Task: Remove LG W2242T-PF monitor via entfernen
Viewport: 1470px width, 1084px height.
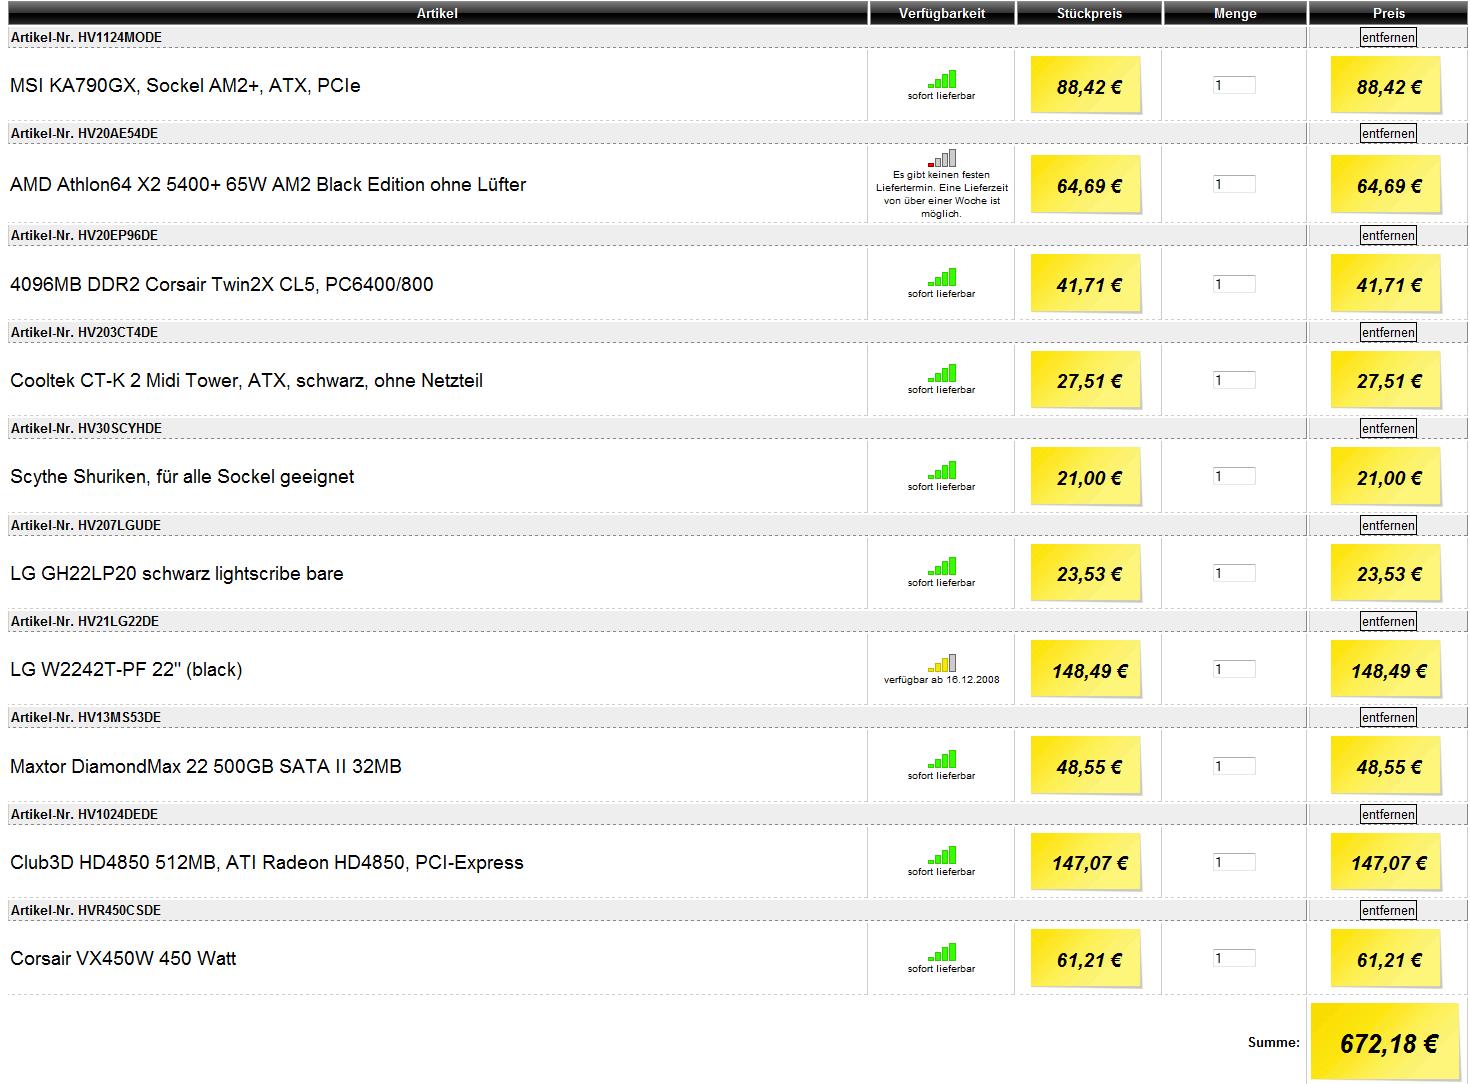Action: (x=1388, y=621)
